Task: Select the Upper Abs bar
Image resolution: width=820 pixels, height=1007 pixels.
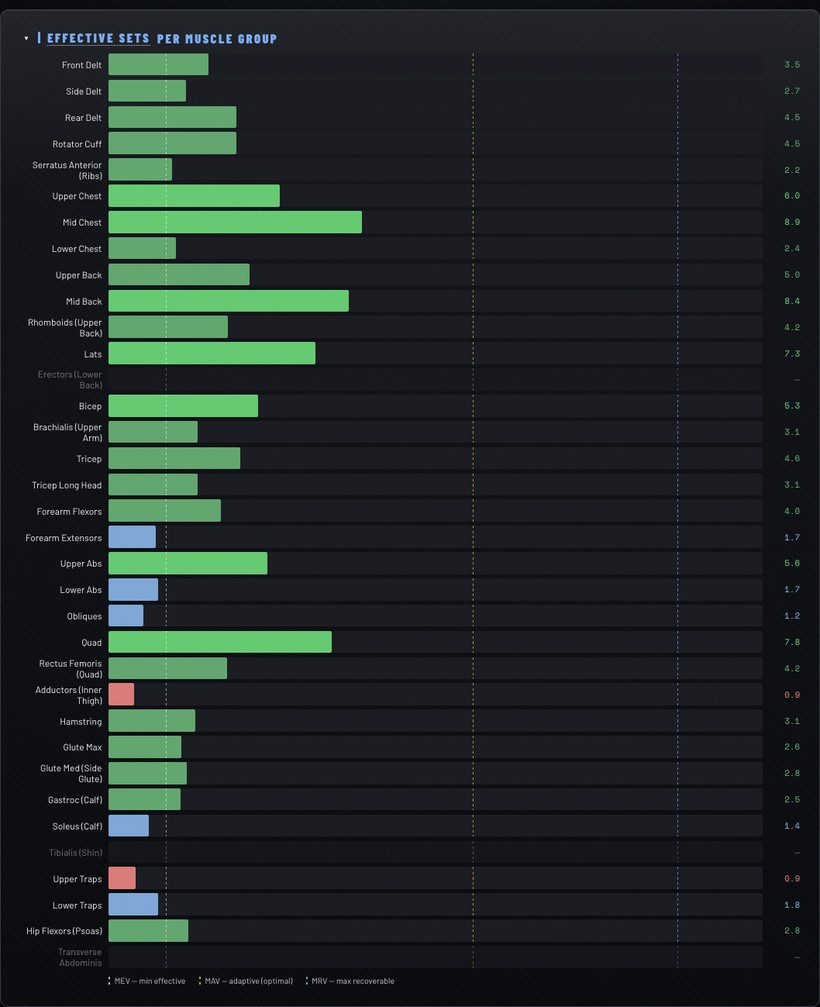Action: tap(188, 563)
